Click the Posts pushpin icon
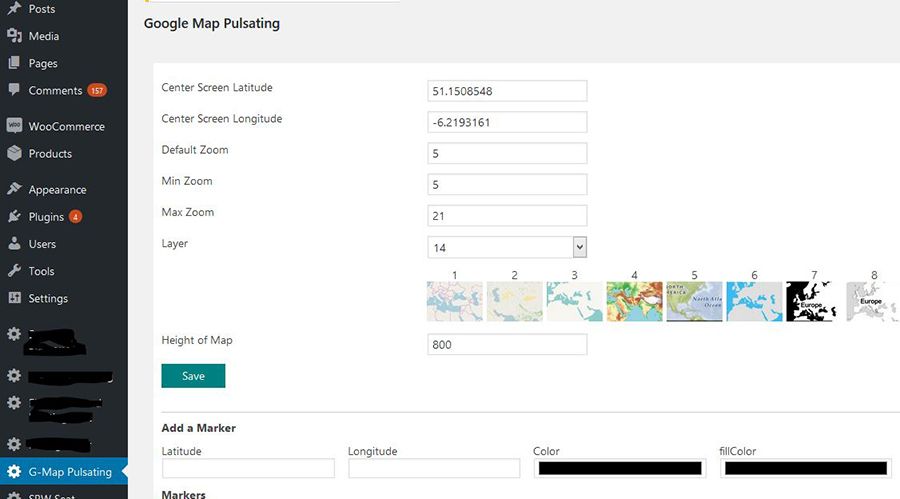The image size is (900, 499). pos(14,9)
